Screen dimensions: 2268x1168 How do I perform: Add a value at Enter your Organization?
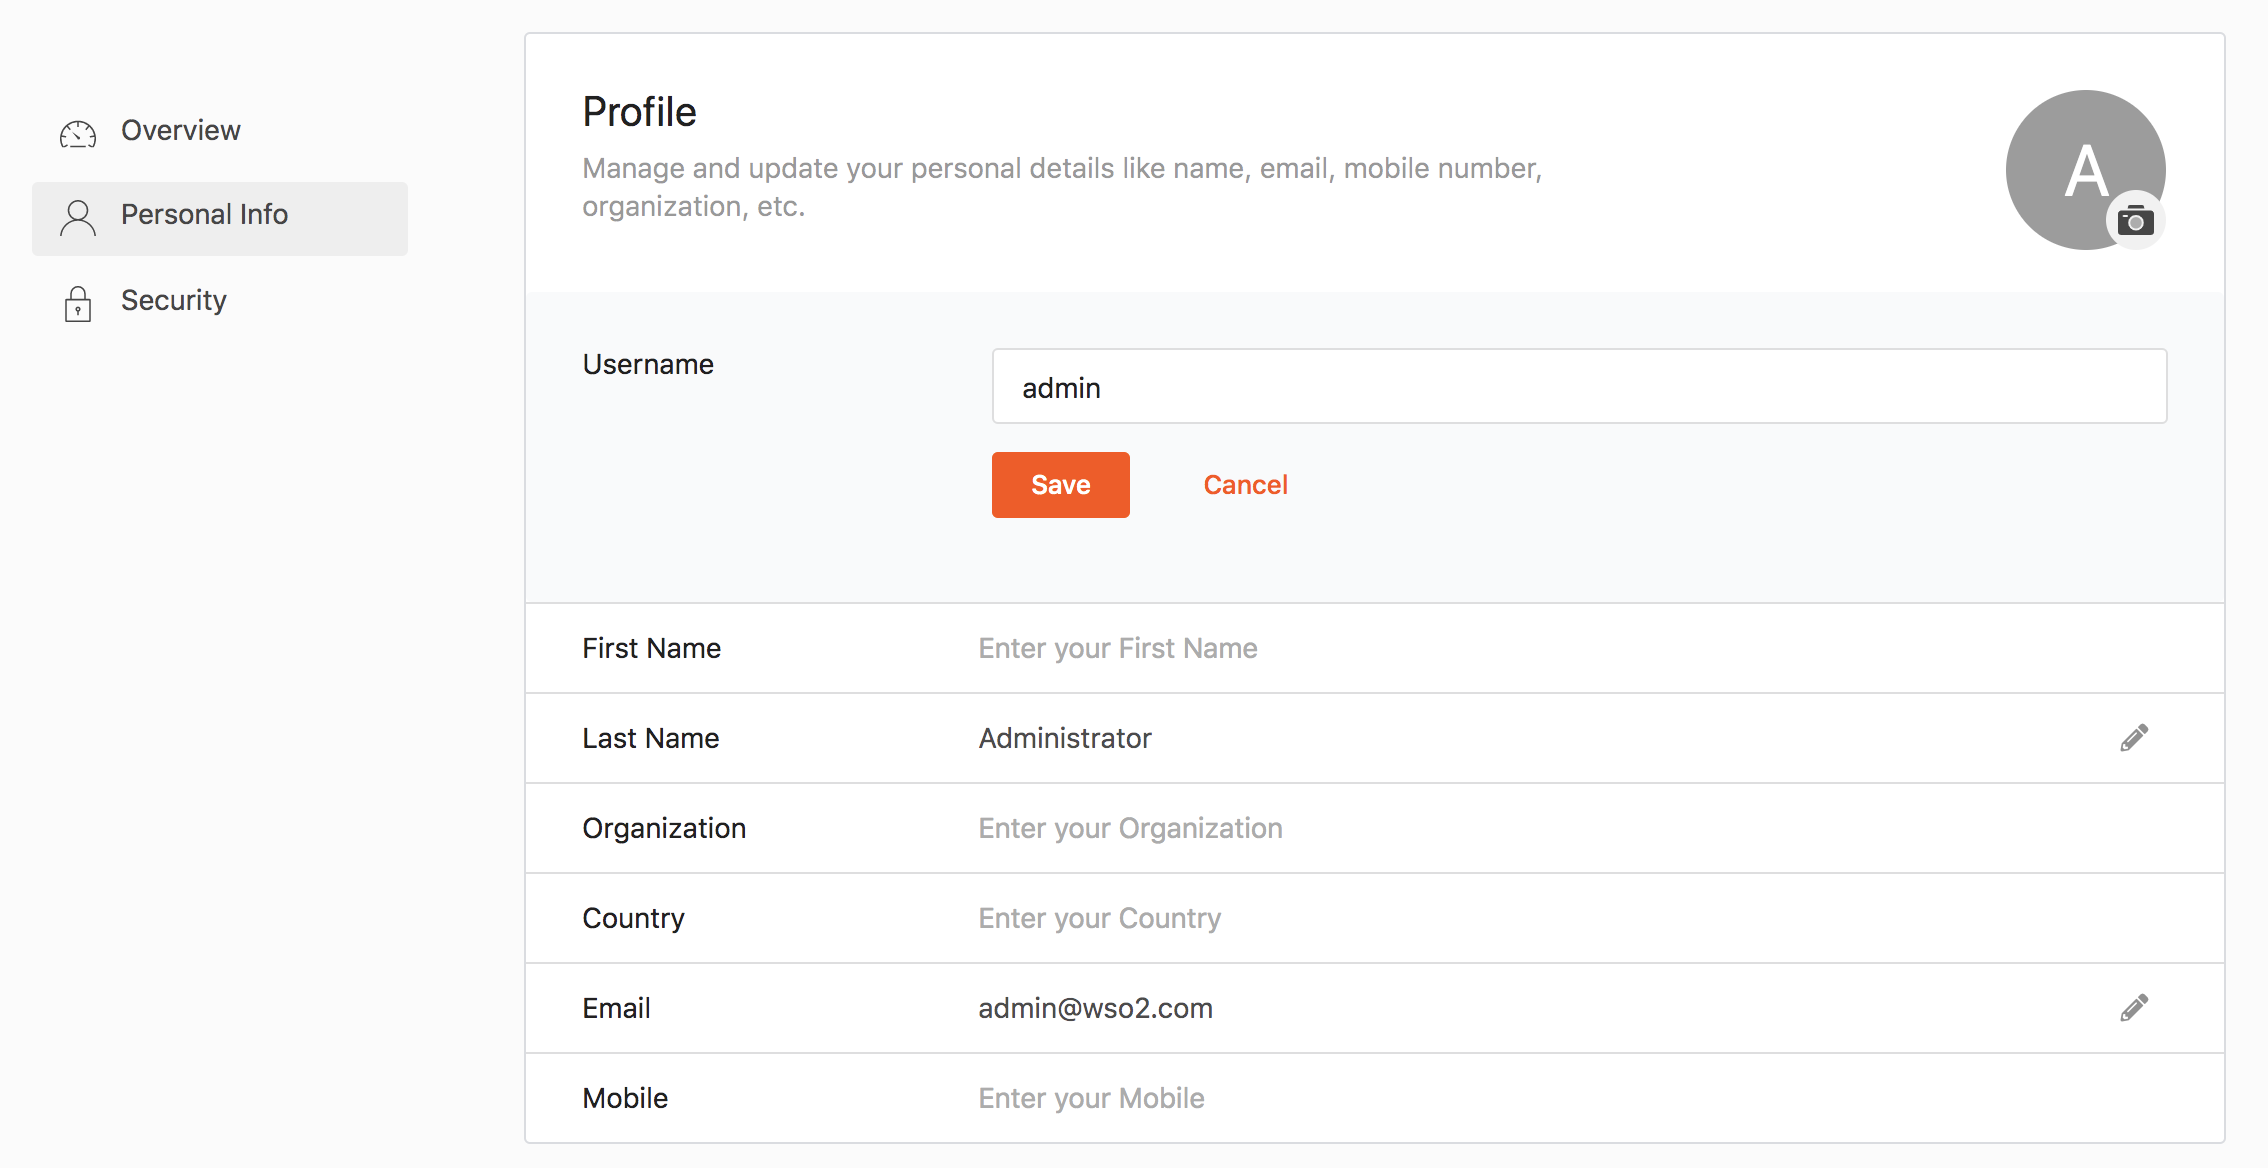click(1130, 828)
